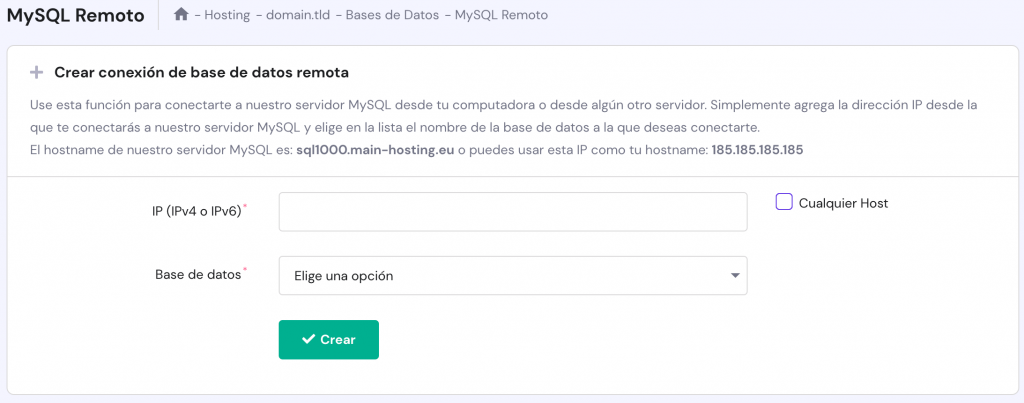Click the Base de datos field label
This screenshot has height=403, width=1024.
198,275
